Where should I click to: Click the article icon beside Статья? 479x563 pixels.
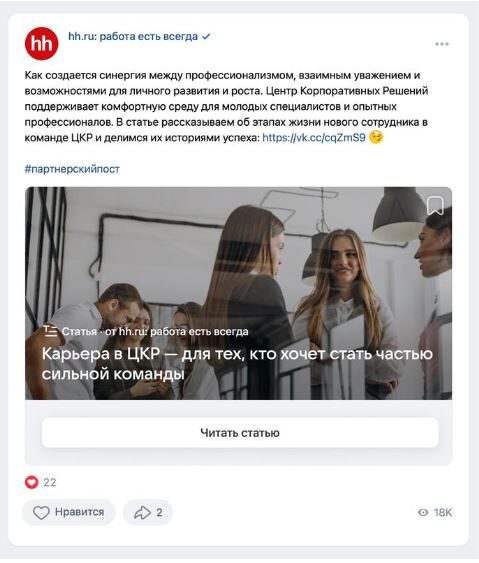[x=50, y=331]
